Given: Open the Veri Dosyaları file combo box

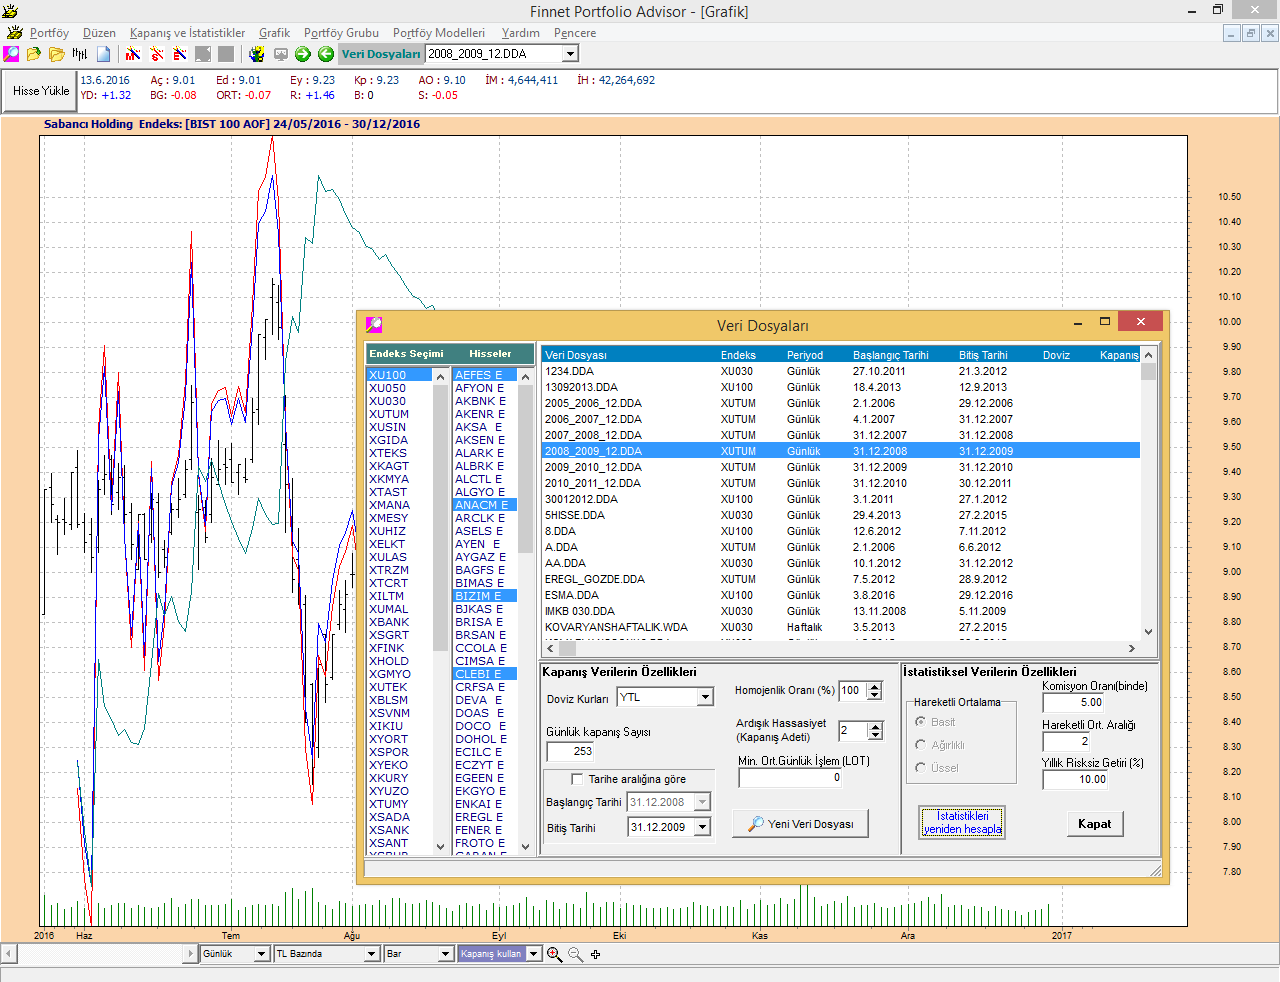Looking at the screenshot, I should coord(571,54).
